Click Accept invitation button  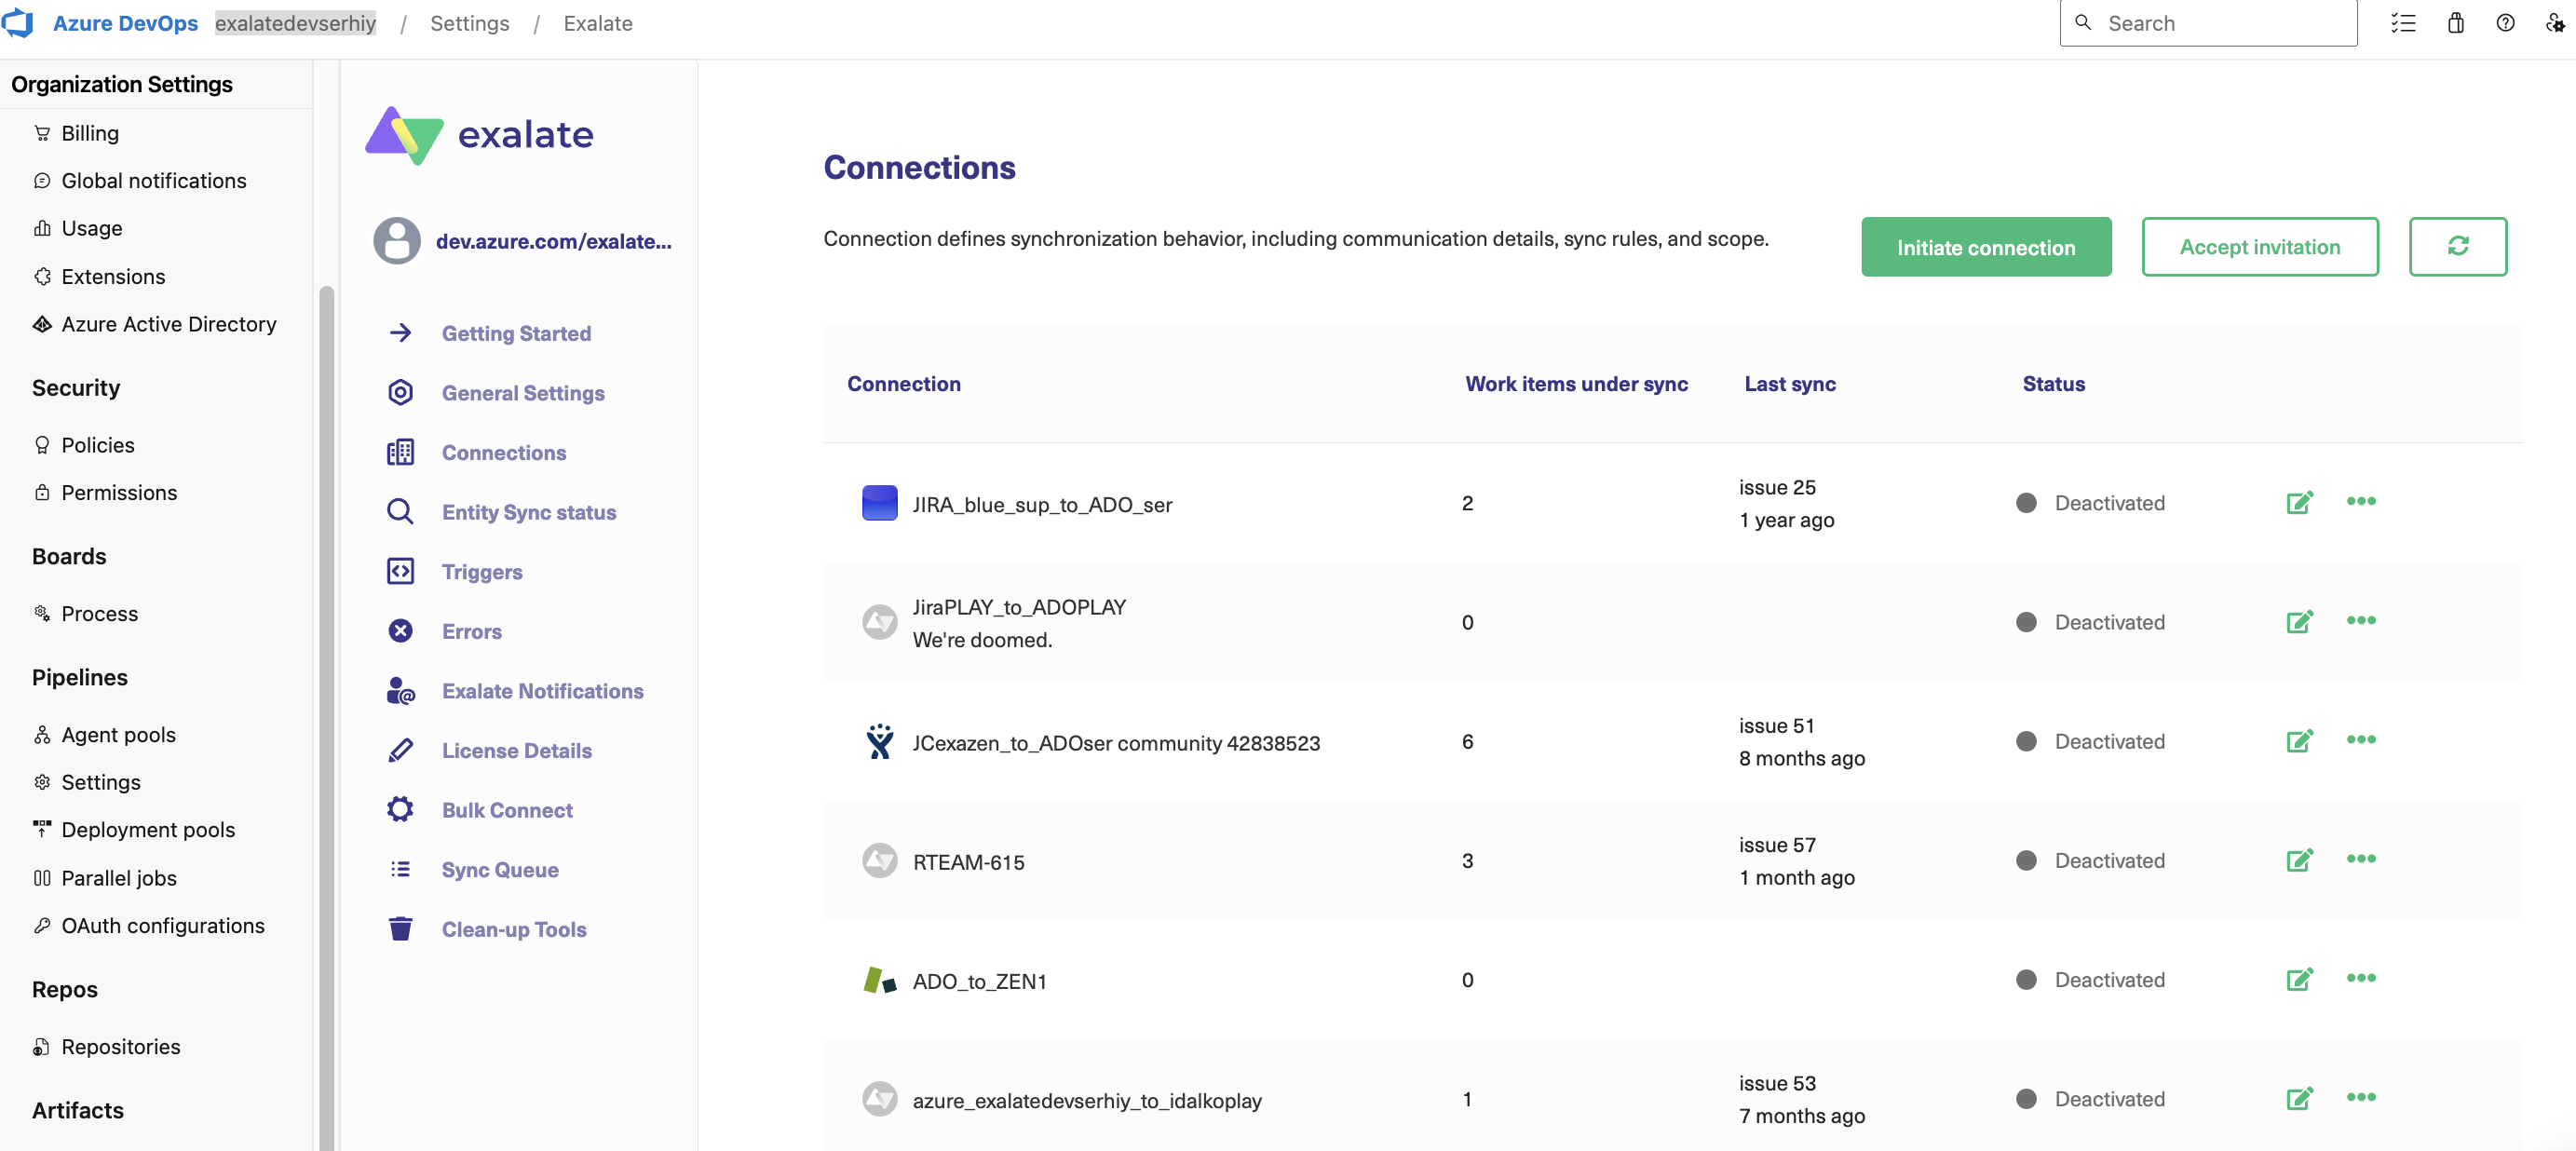click(2259, 246)
